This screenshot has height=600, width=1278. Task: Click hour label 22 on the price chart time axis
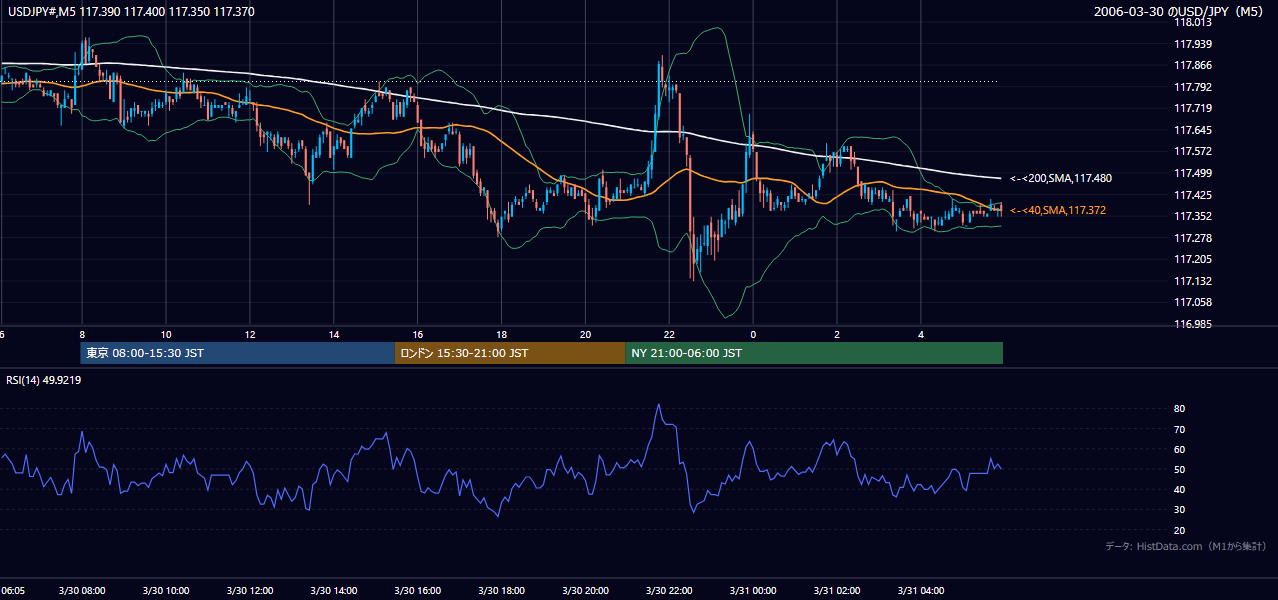669,335
